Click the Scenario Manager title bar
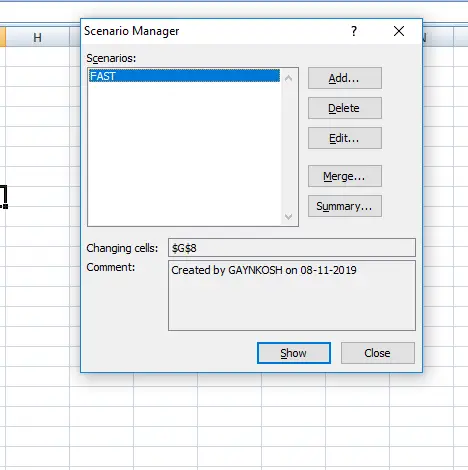 [213, 31]
